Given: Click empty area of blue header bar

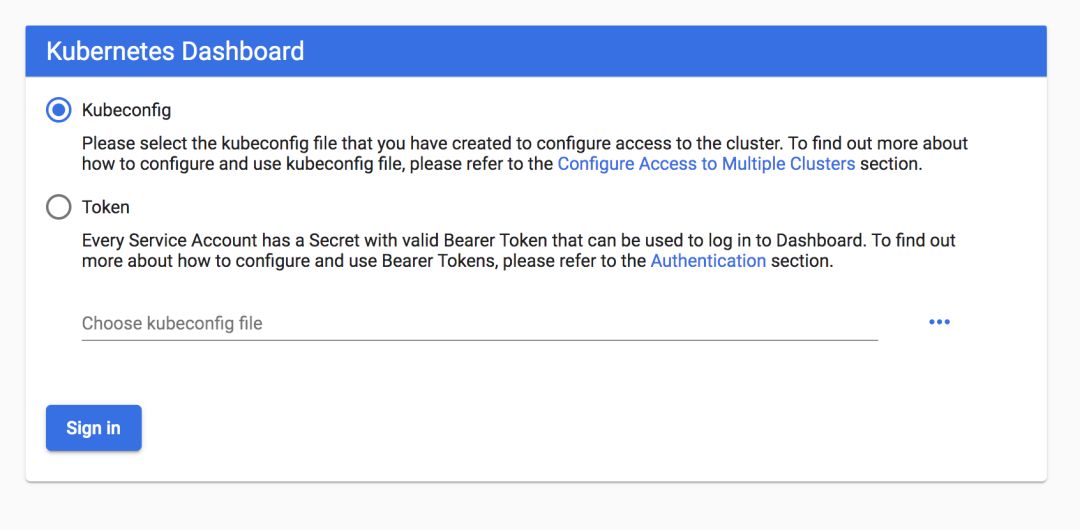Looking at the screenshot, I should coord(700,51).
